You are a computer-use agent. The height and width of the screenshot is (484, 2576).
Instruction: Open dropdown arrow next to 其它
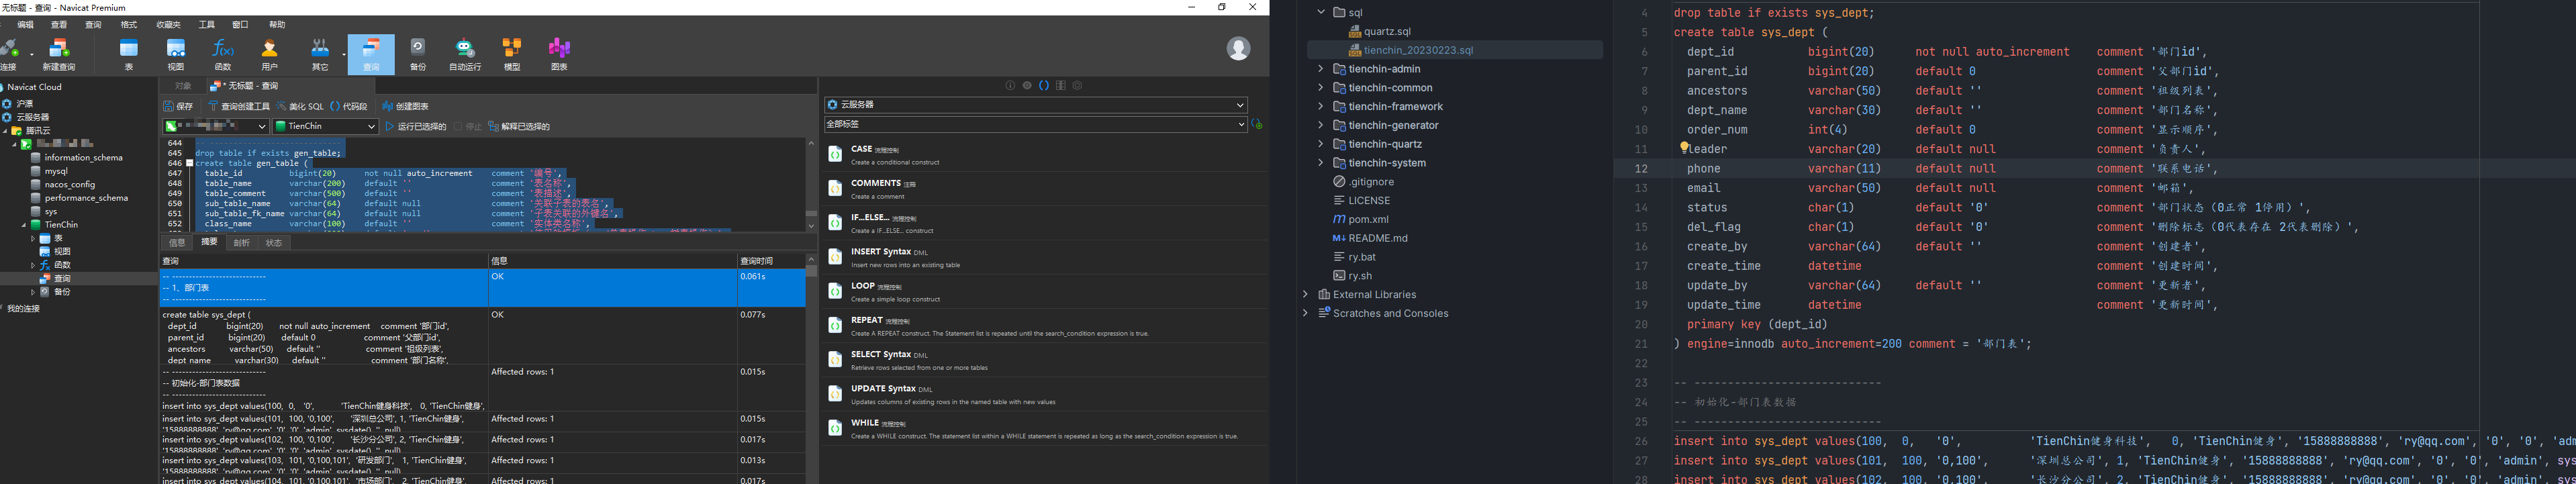343,53
